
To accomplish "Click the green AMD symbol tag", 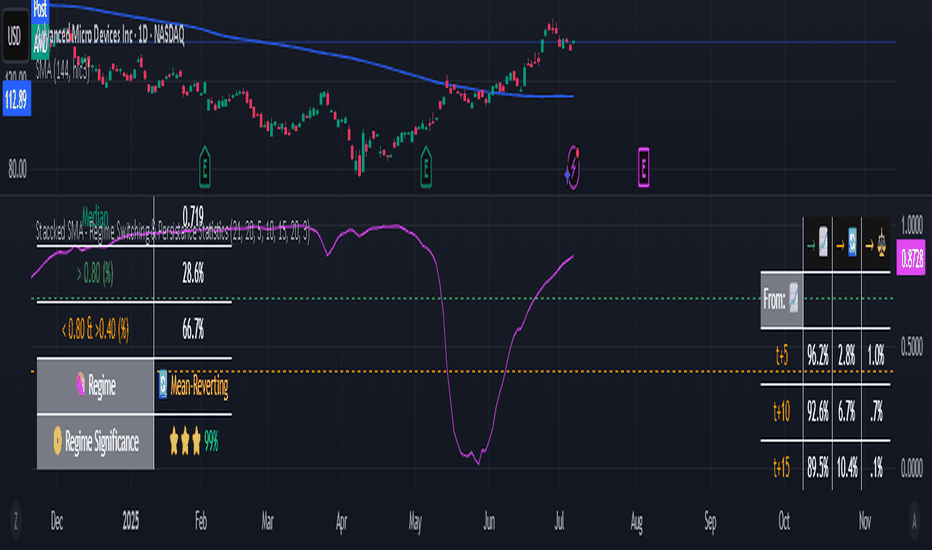I will (x=40, y=43).
